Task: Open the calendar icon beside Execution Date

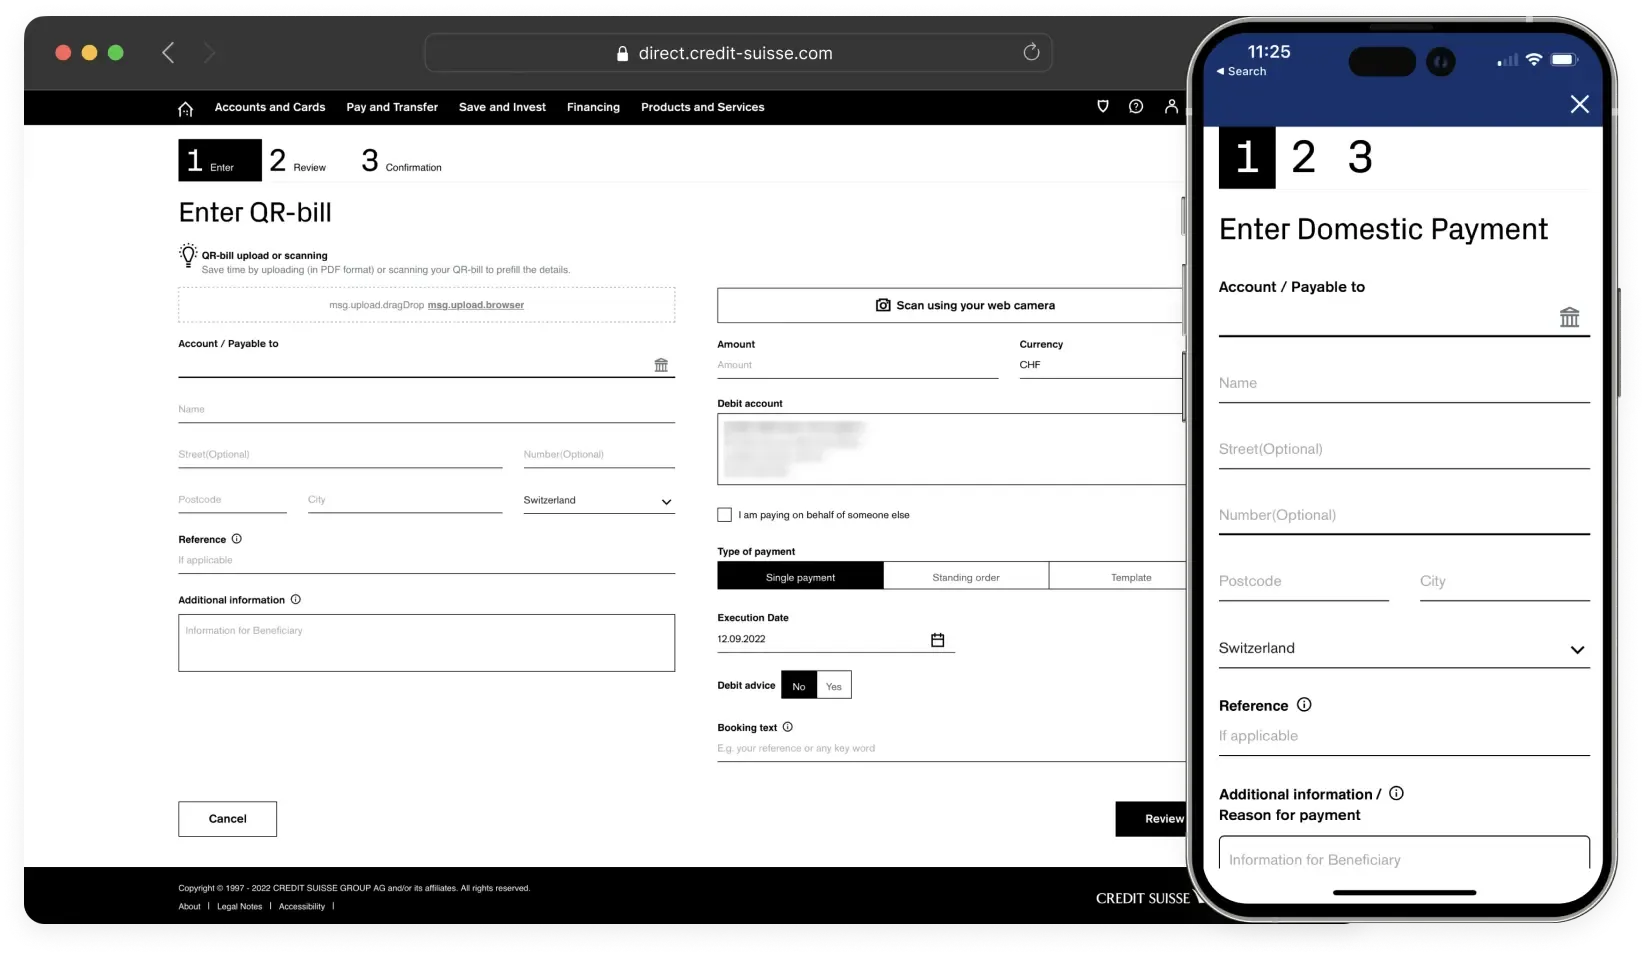Action: tap(937, 639)
